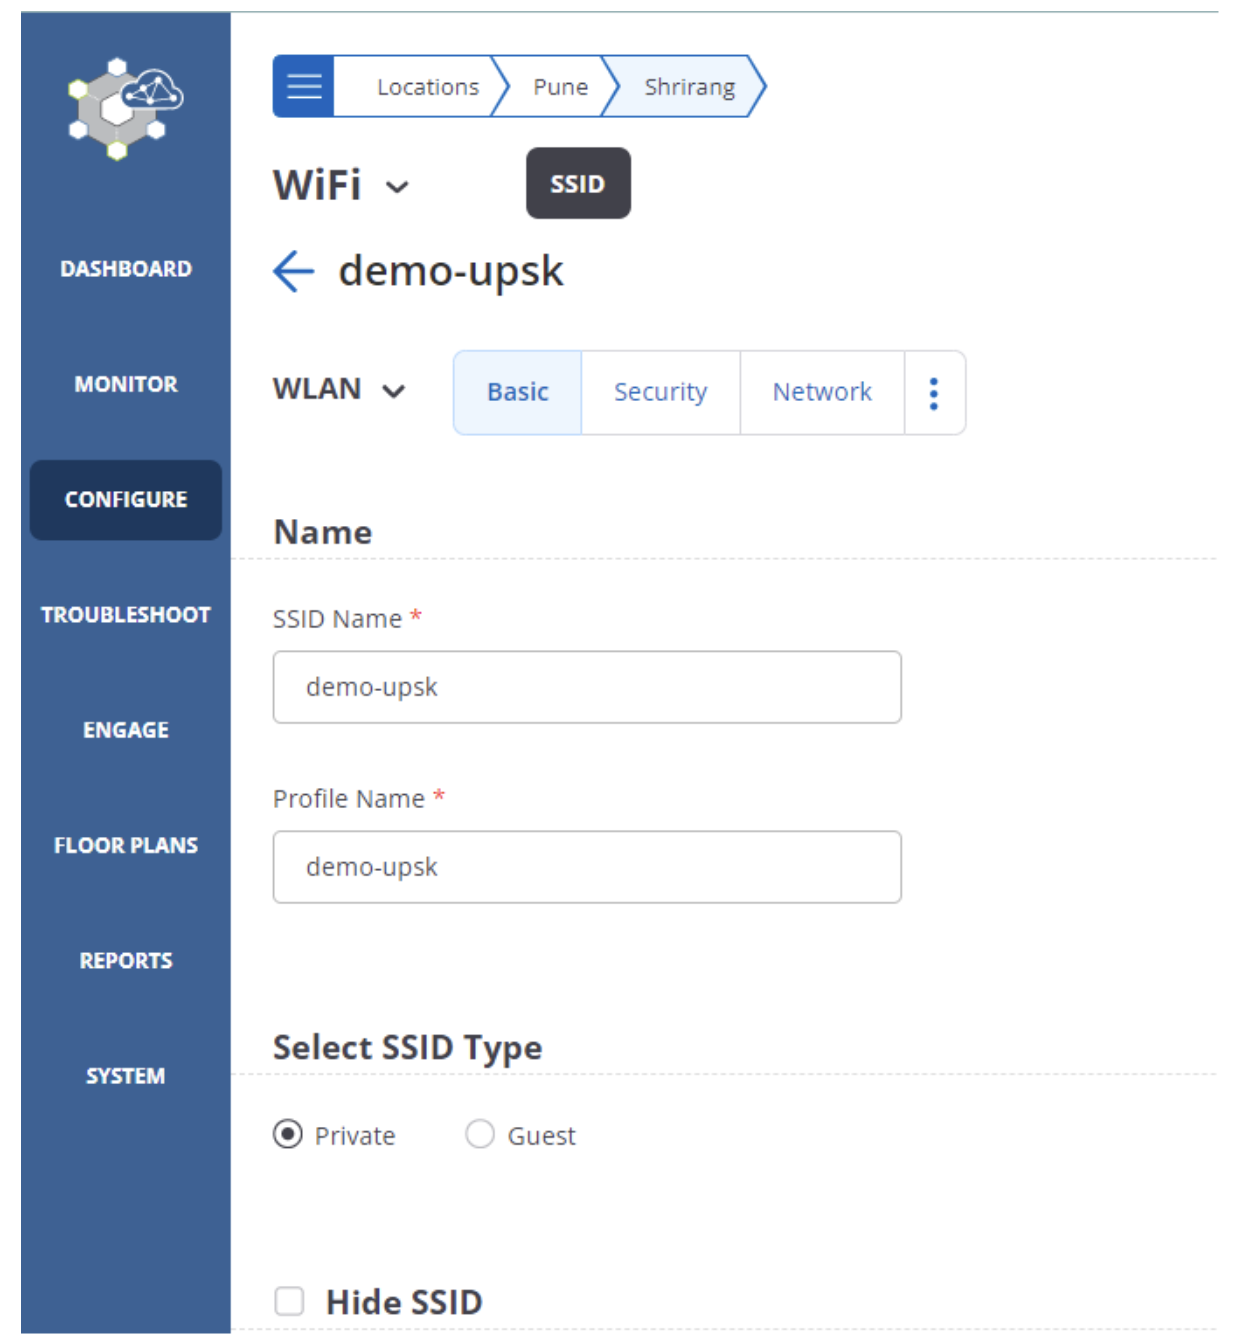The image size is (1242, 1334).
Task: Select the Basic tab
Action: pos(517,392)
